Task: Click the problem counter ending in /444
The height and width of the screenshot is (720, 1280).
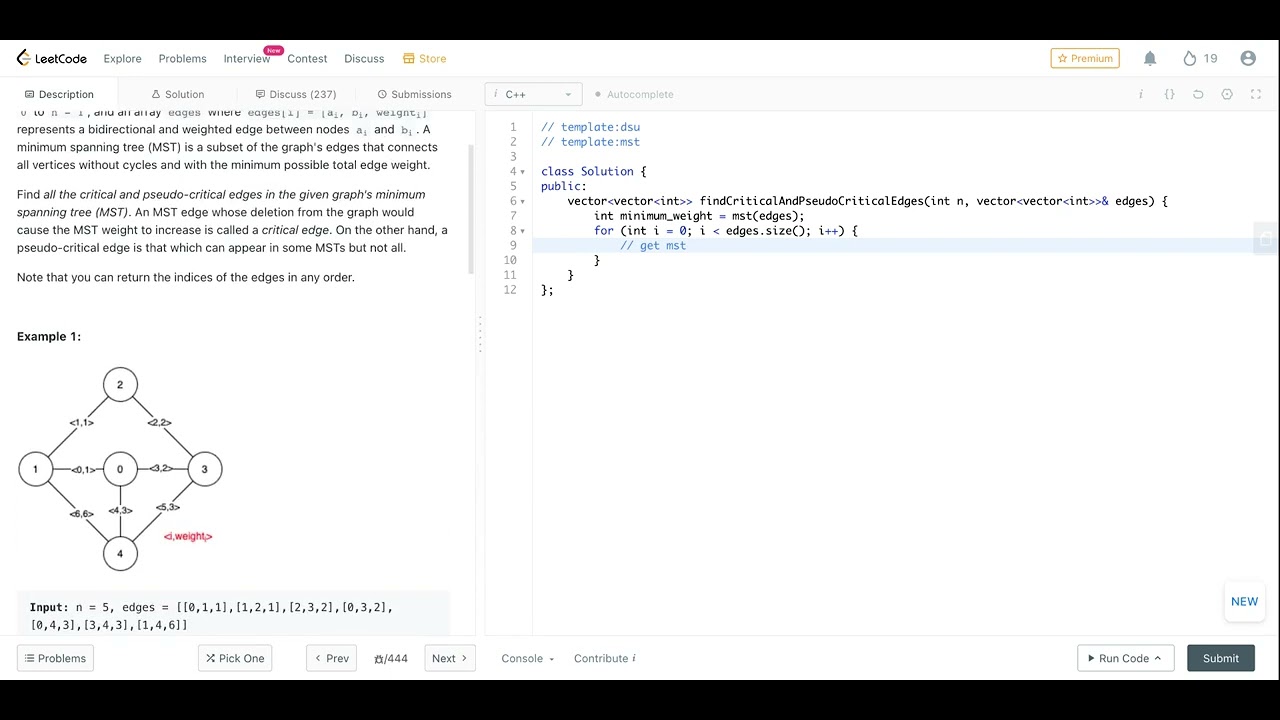Action: coord(391,658)
